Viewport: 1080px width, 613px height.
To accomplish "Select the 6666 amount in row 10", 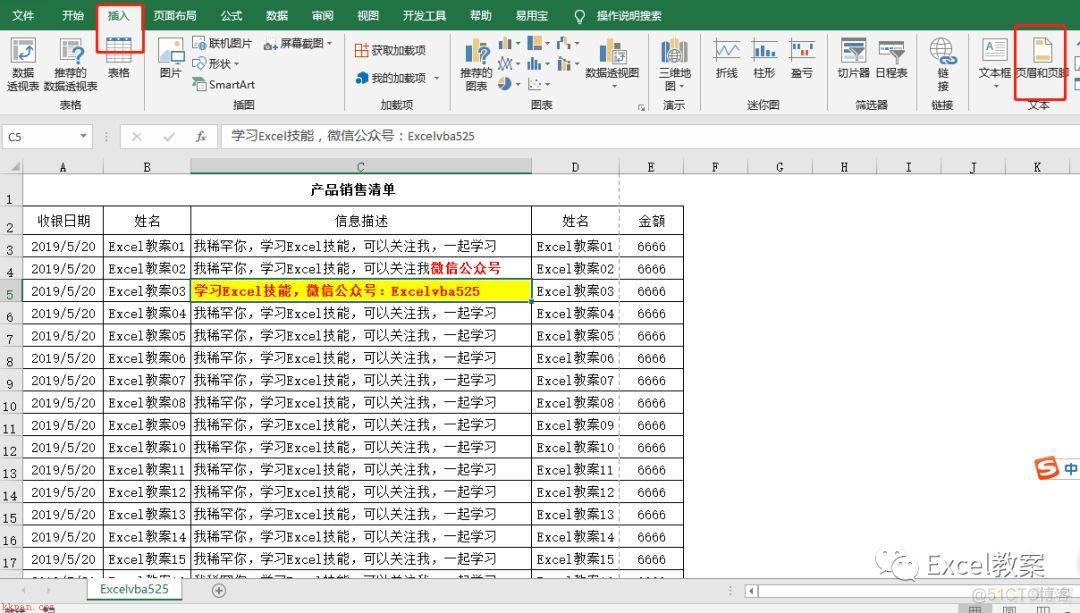I will [x=651, y=403].
